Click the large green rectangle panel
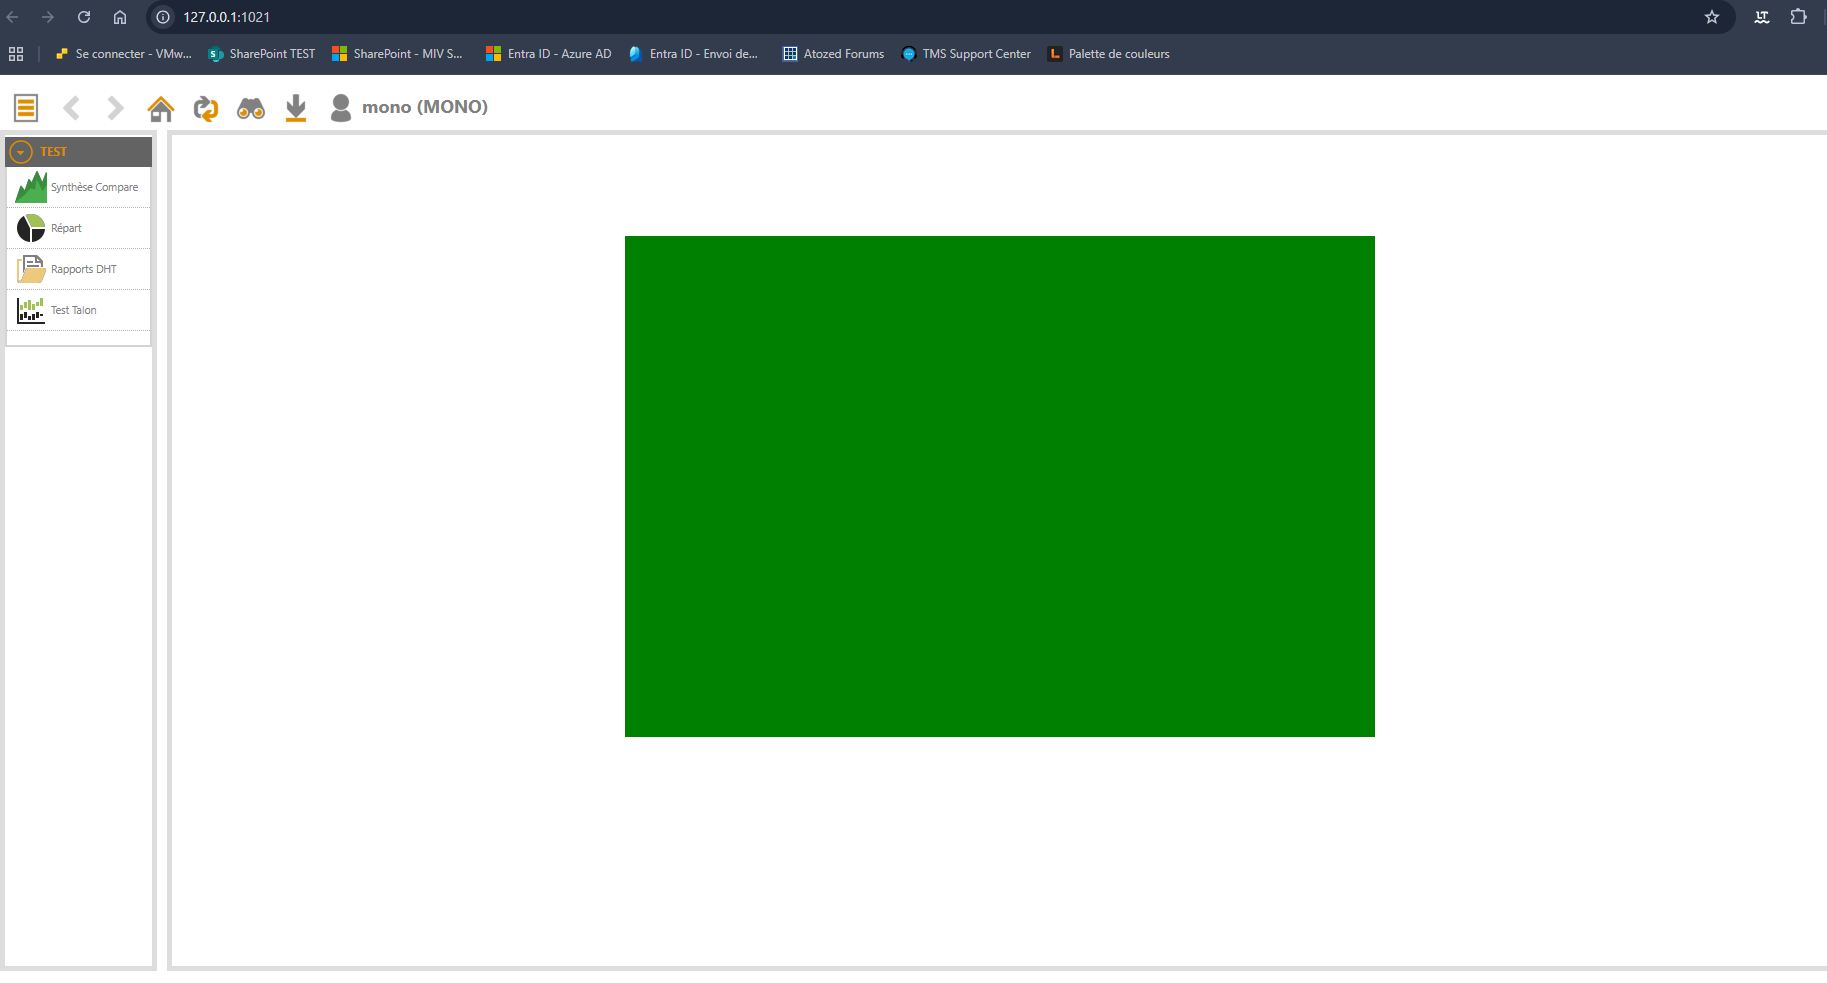This screenshot has height=983, width=1827. (1000, 486)
